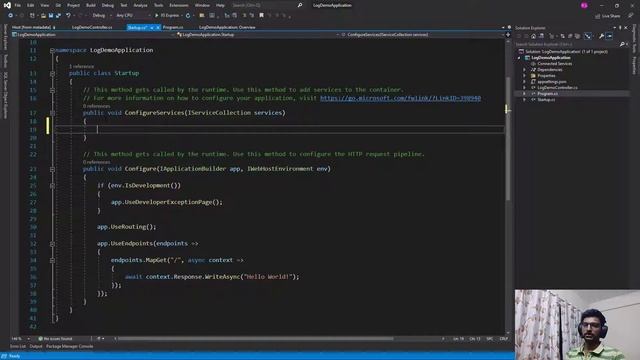
Task: Click the Undo toolbar icon
Action: pos(68,16)
